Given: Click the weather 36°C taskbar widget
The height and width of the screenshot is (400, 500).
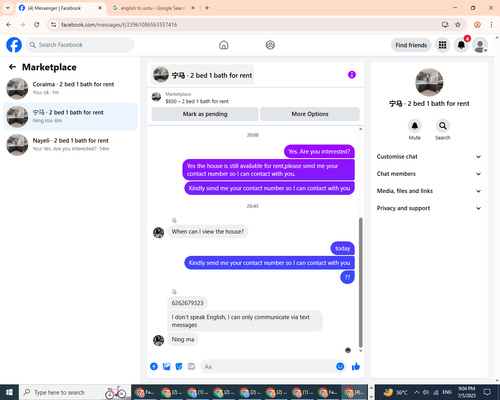Looking at the screenshot, I should 395,392.
